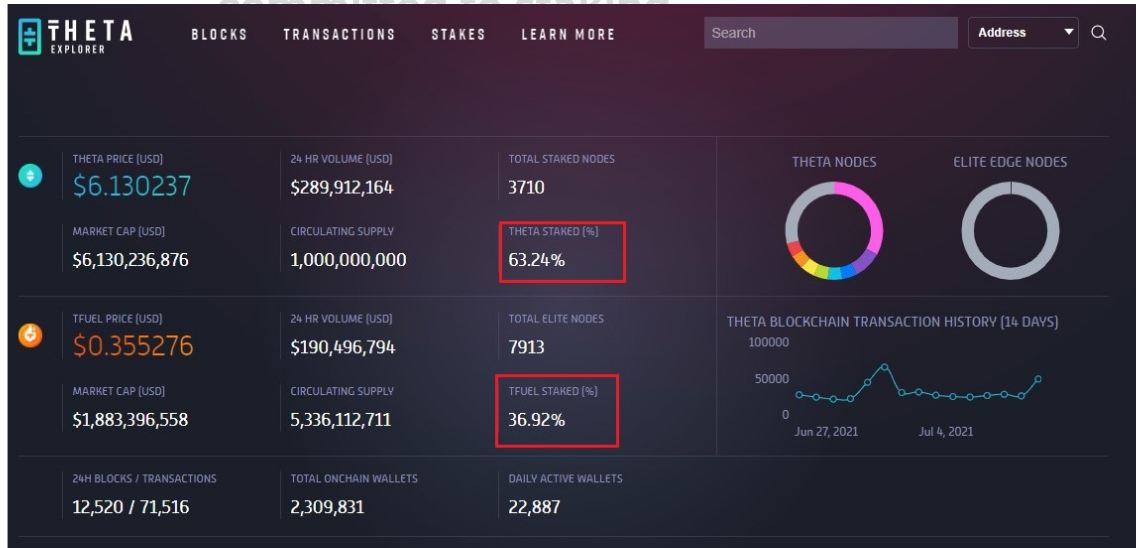The width and height of the screenshot is (1145, 548).
Task: Click total elite nodes value 7913
Action: [x=526, y=347]
